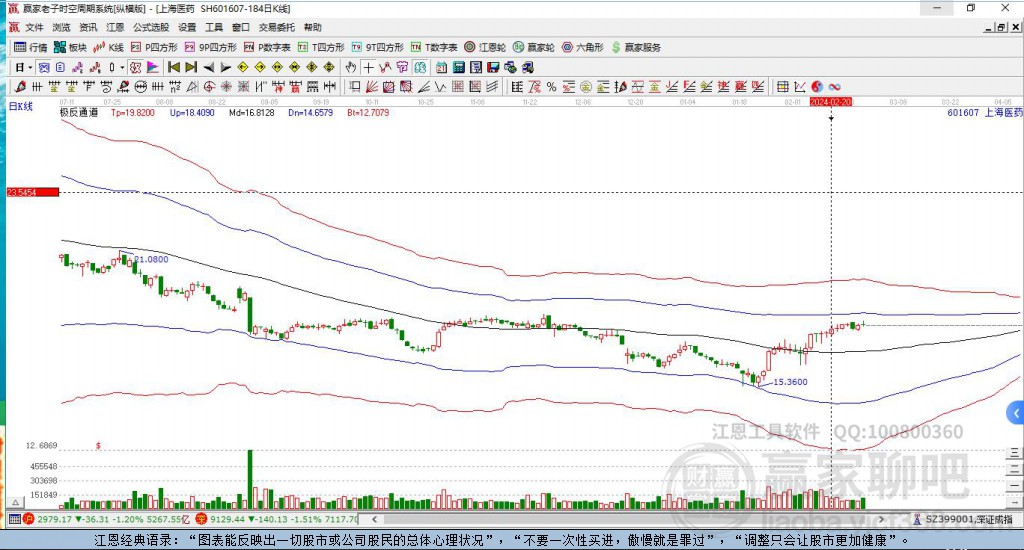
Task: Open the 文件 menu
Action: [x=34, y=27]
